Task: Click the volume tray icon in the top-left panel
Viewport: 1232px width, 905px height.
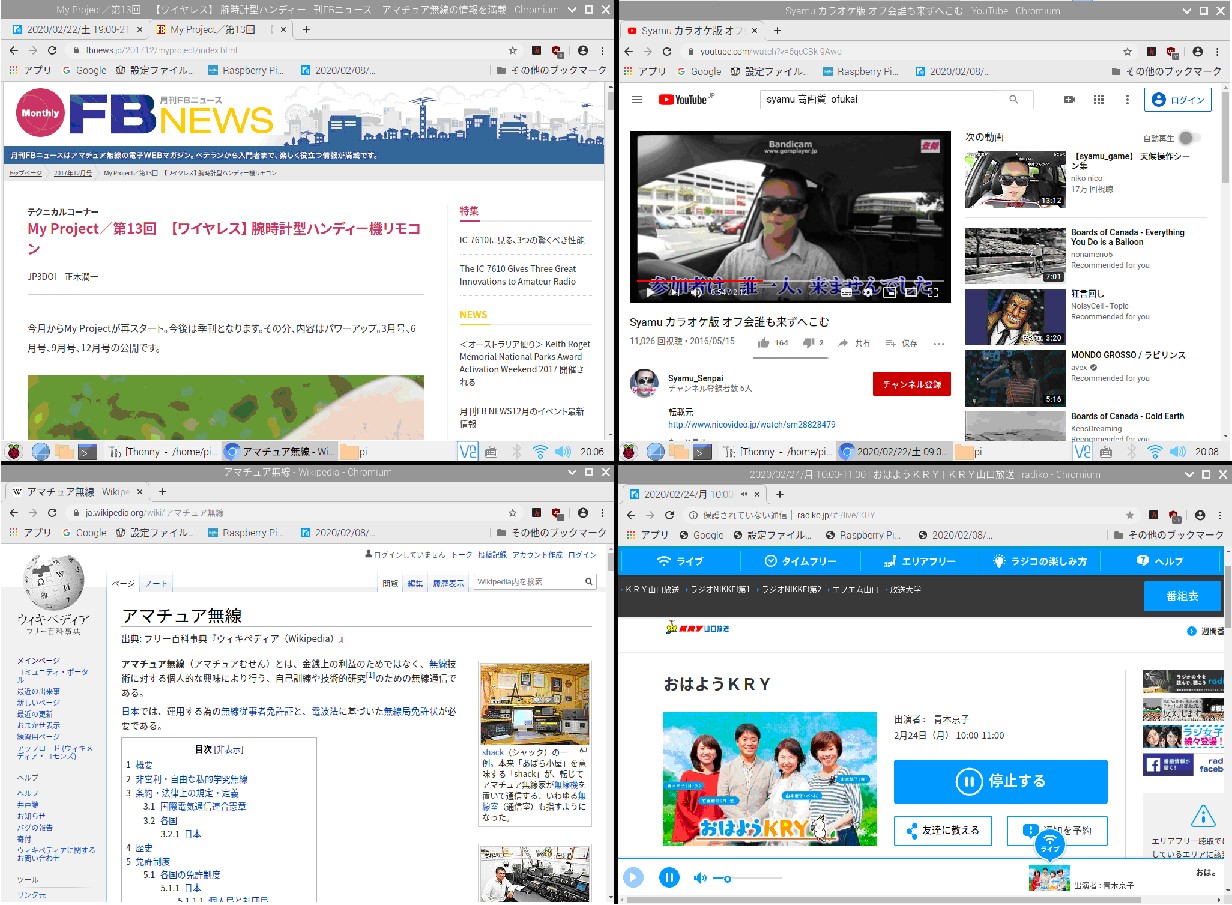Action: coord(562,451)
